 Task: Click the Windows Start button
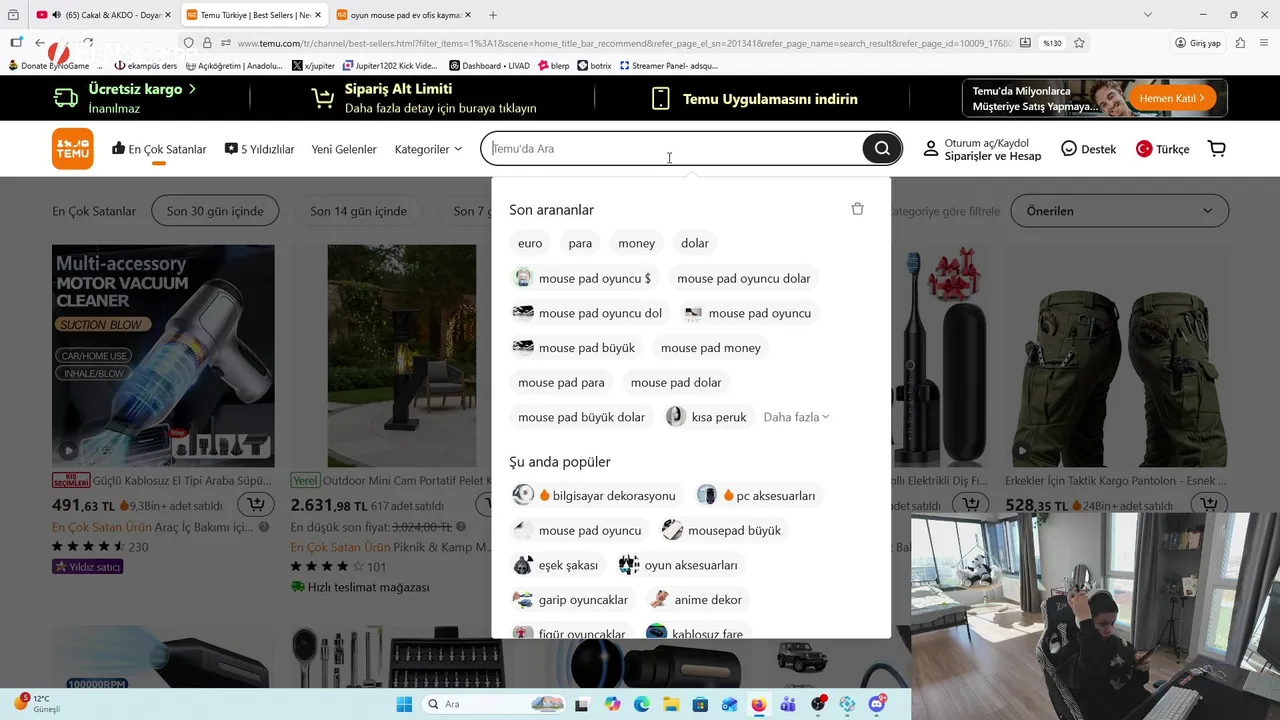(404, 704)
